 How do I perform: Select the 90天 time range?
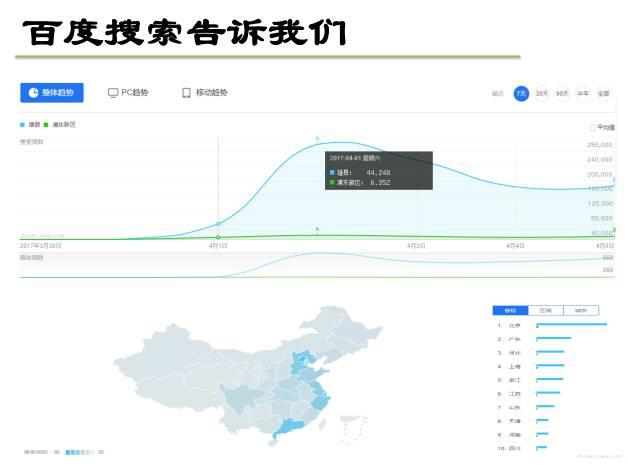[562, 93]
